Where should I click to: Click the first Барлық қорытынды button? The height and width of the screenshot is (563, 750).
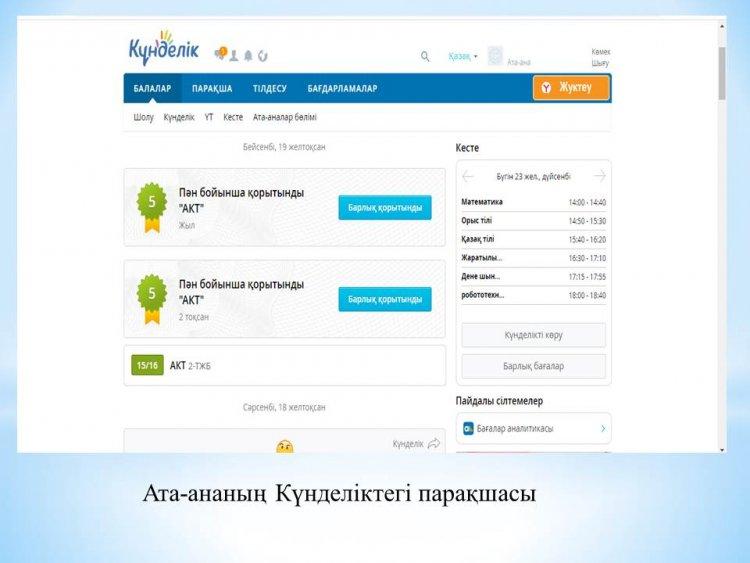point(385,208)
